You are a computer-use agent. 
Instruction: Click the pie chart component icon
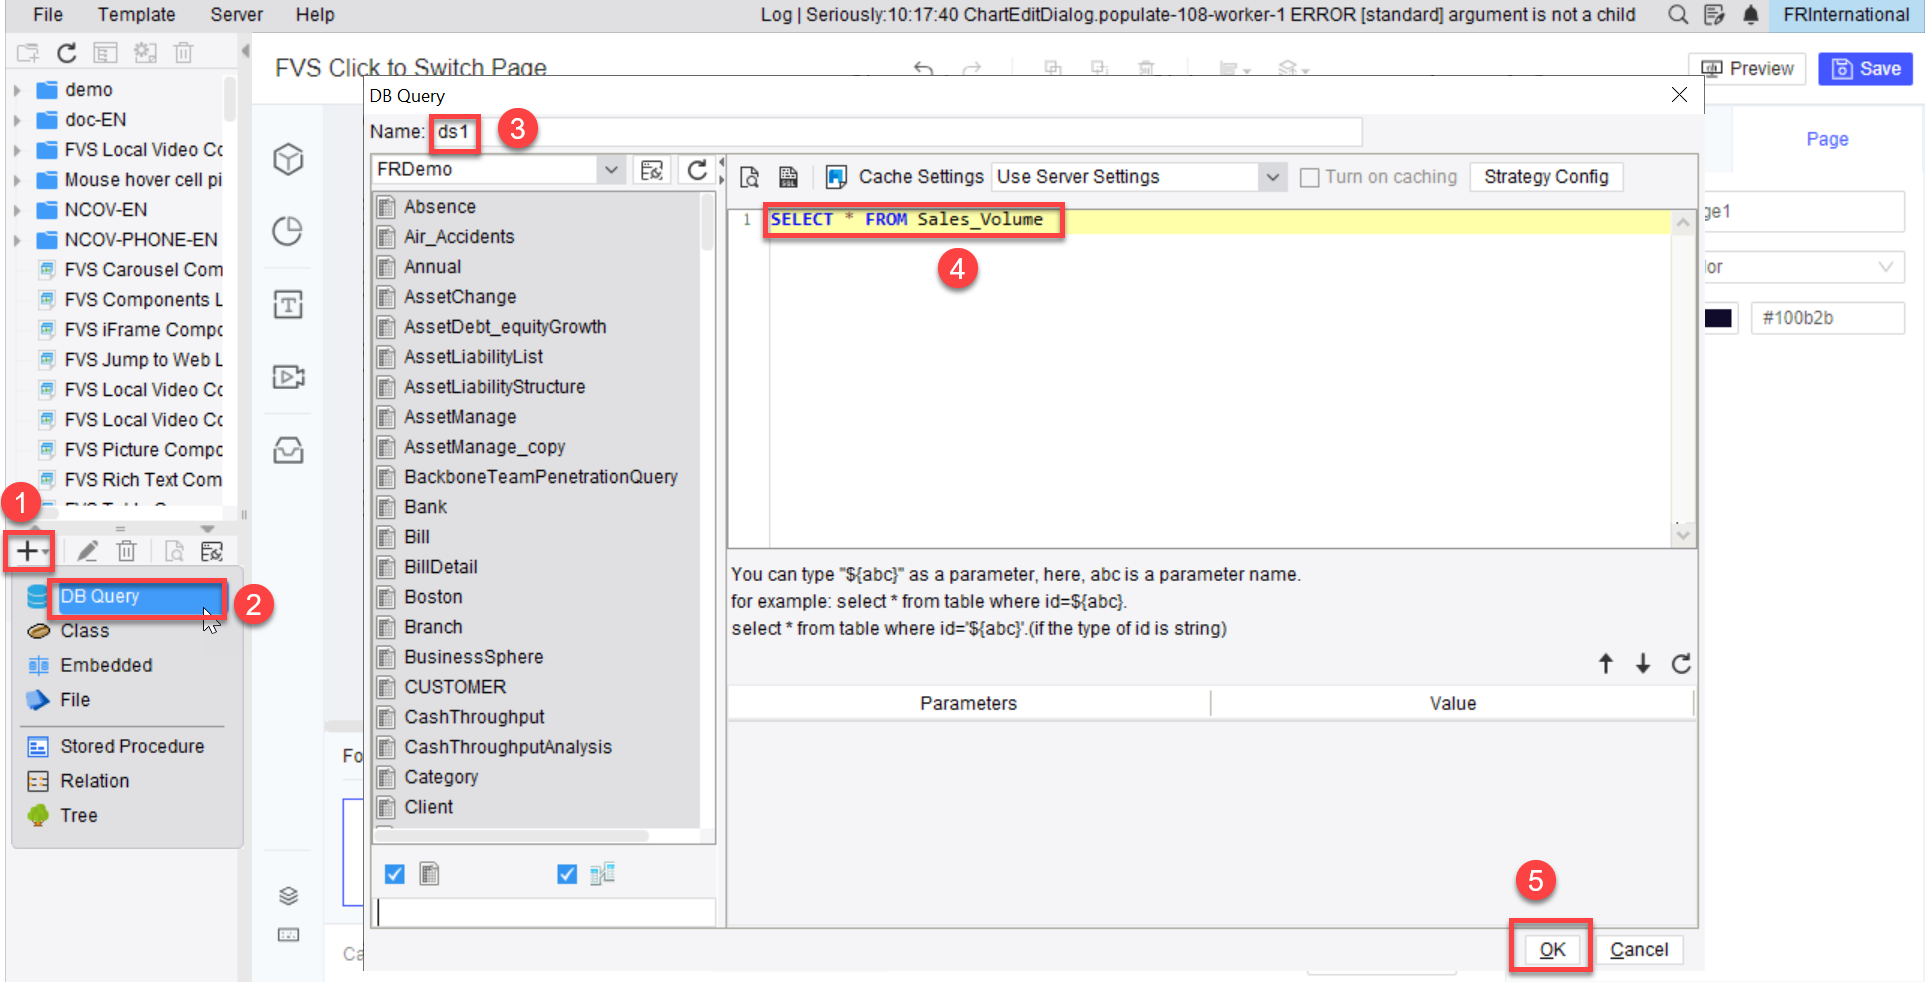288,232
